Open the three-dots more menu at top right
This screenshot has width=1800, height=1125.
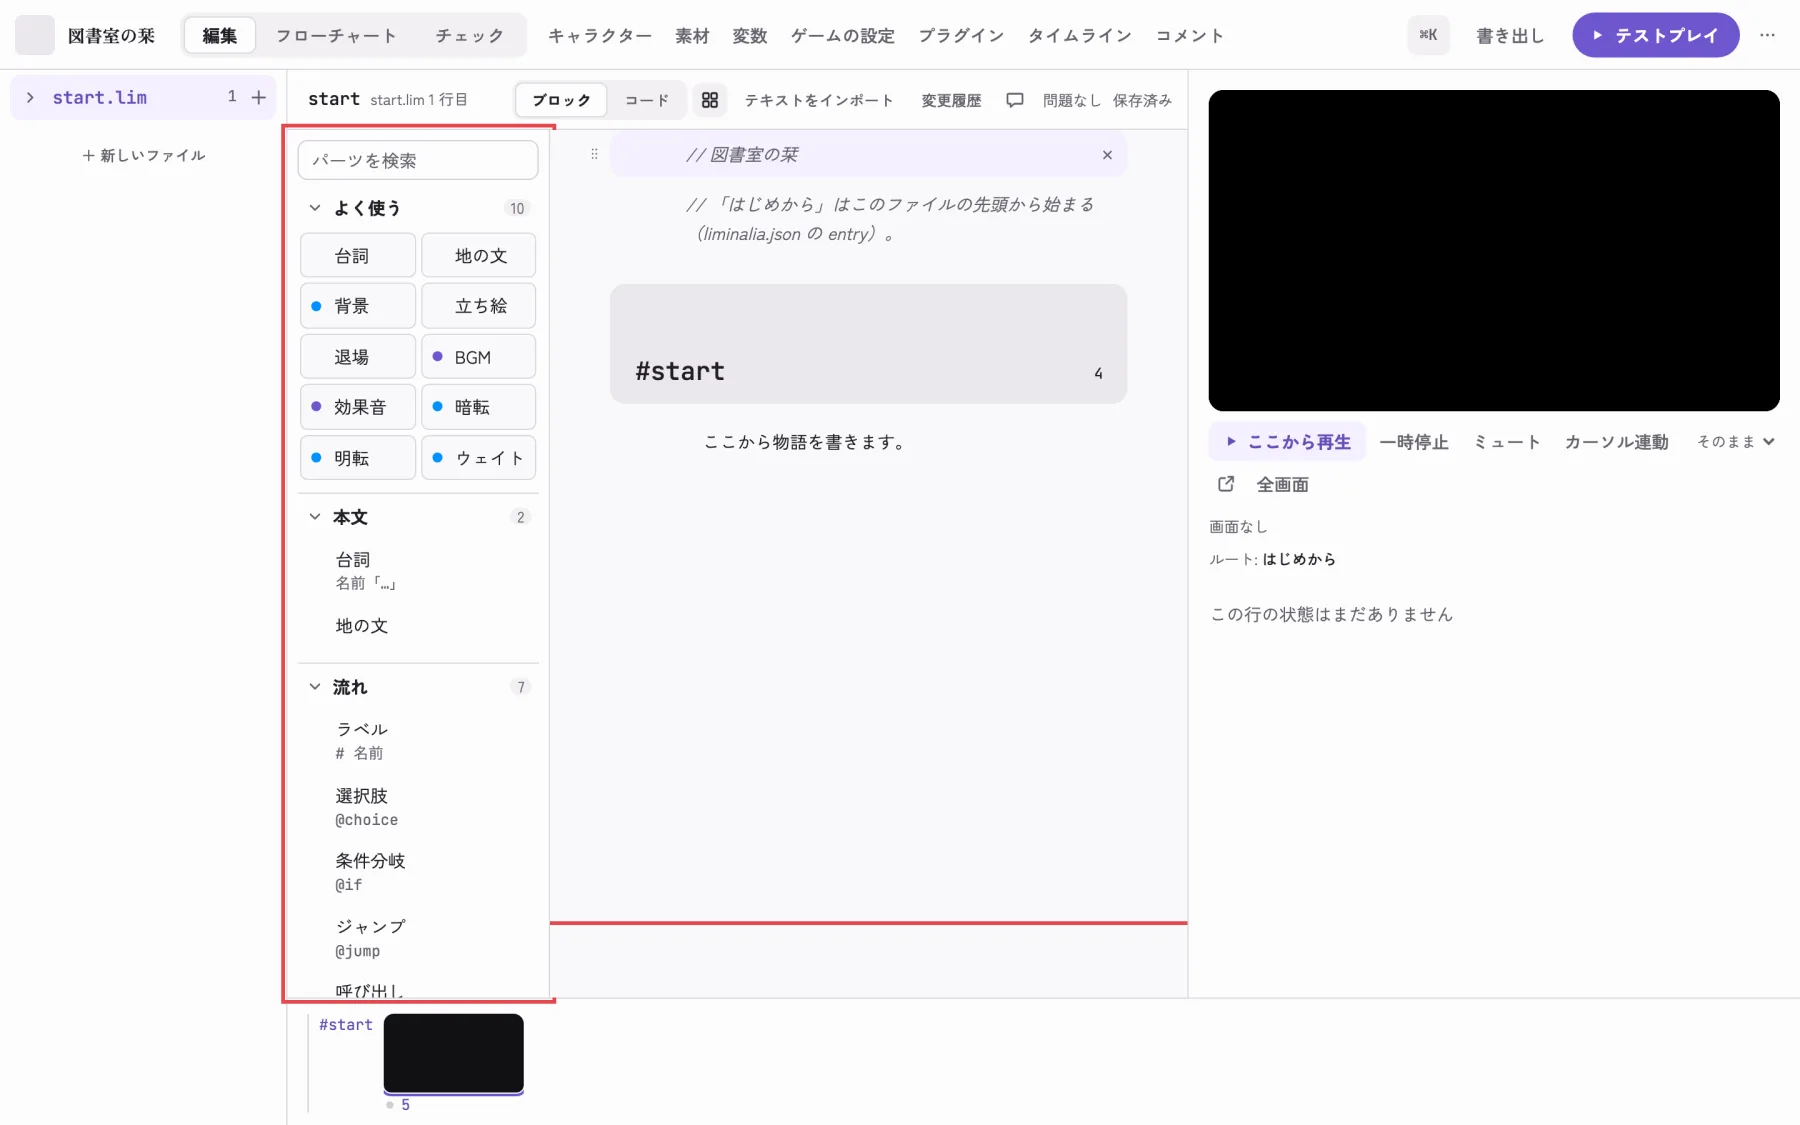point(1768,35)
